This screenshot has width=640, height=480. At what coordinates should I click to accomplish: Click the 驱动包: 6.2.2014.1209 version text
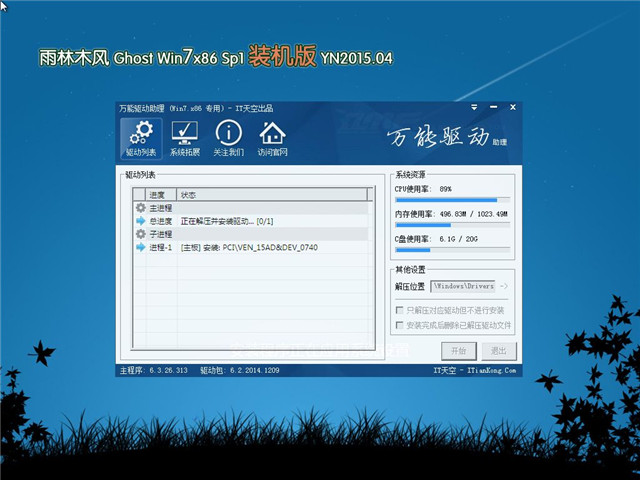click(240, 370)
